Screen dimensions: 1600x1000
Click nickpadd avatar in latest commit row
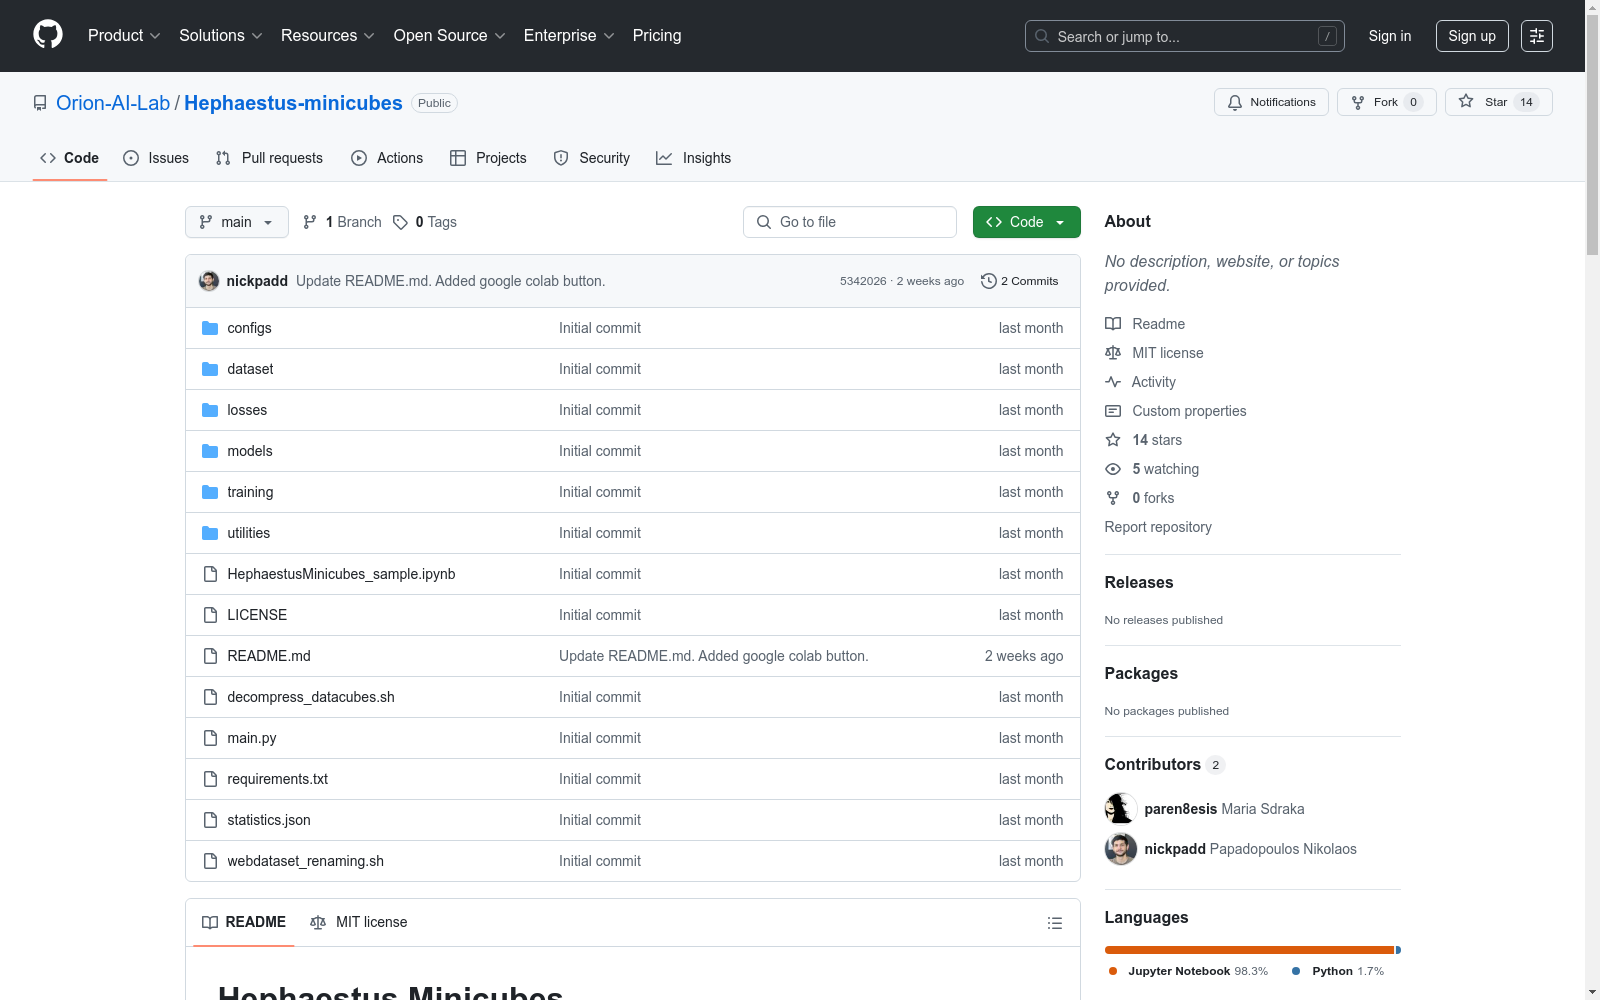(x=209, y=281)
